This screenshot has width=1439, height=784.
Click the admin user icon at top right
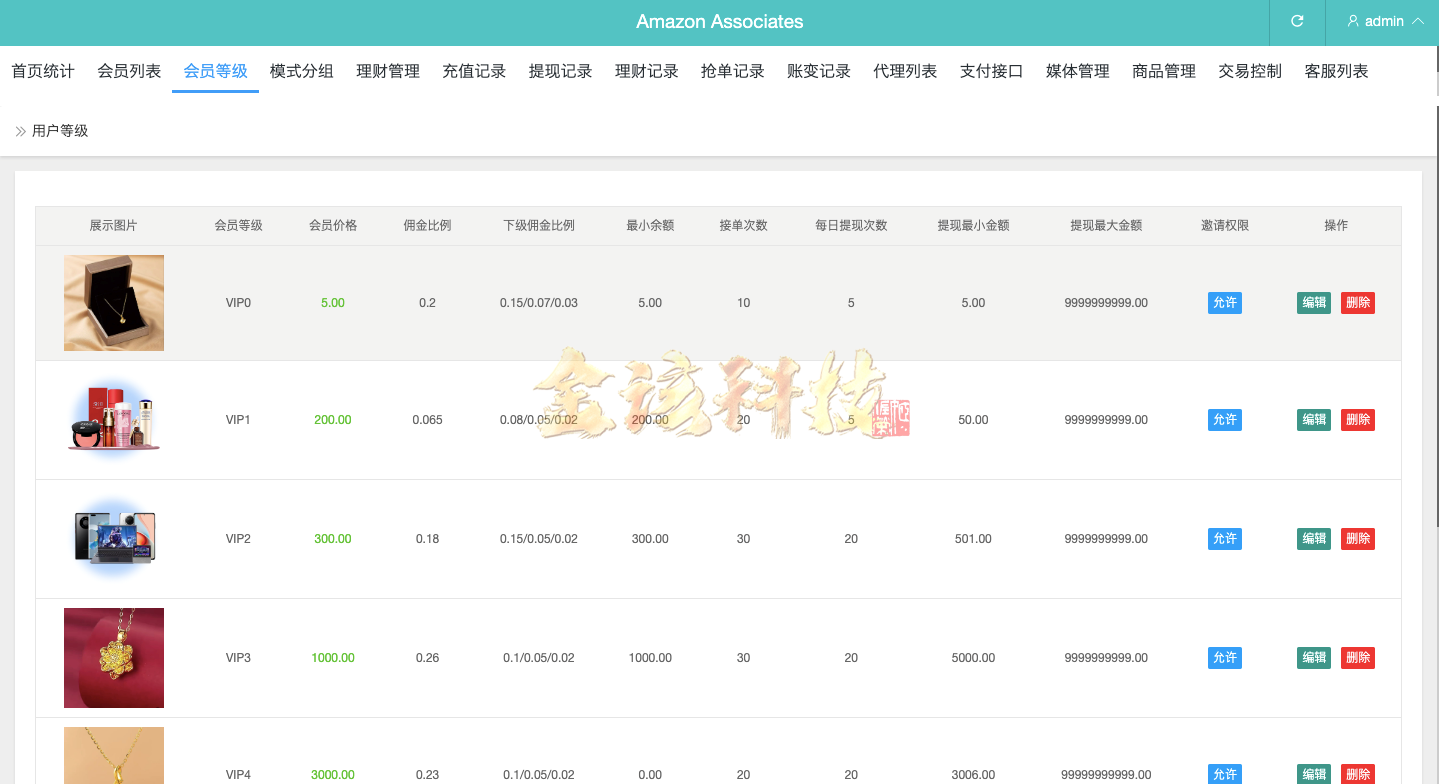click(1354, 21)
